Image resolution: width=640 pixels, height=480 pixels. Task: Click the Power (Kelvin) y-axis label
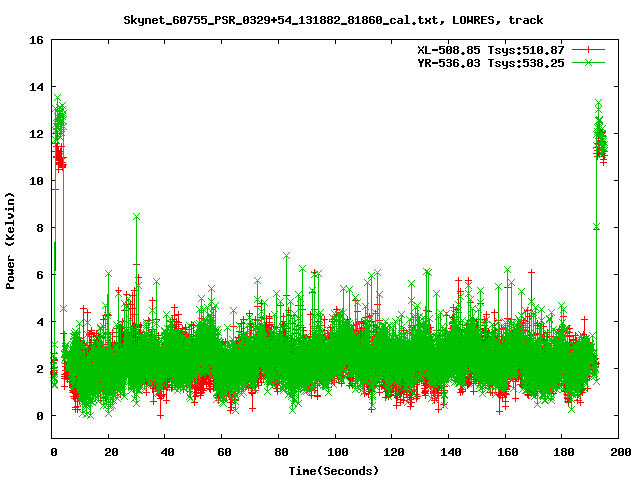click(x=10, y=241)
